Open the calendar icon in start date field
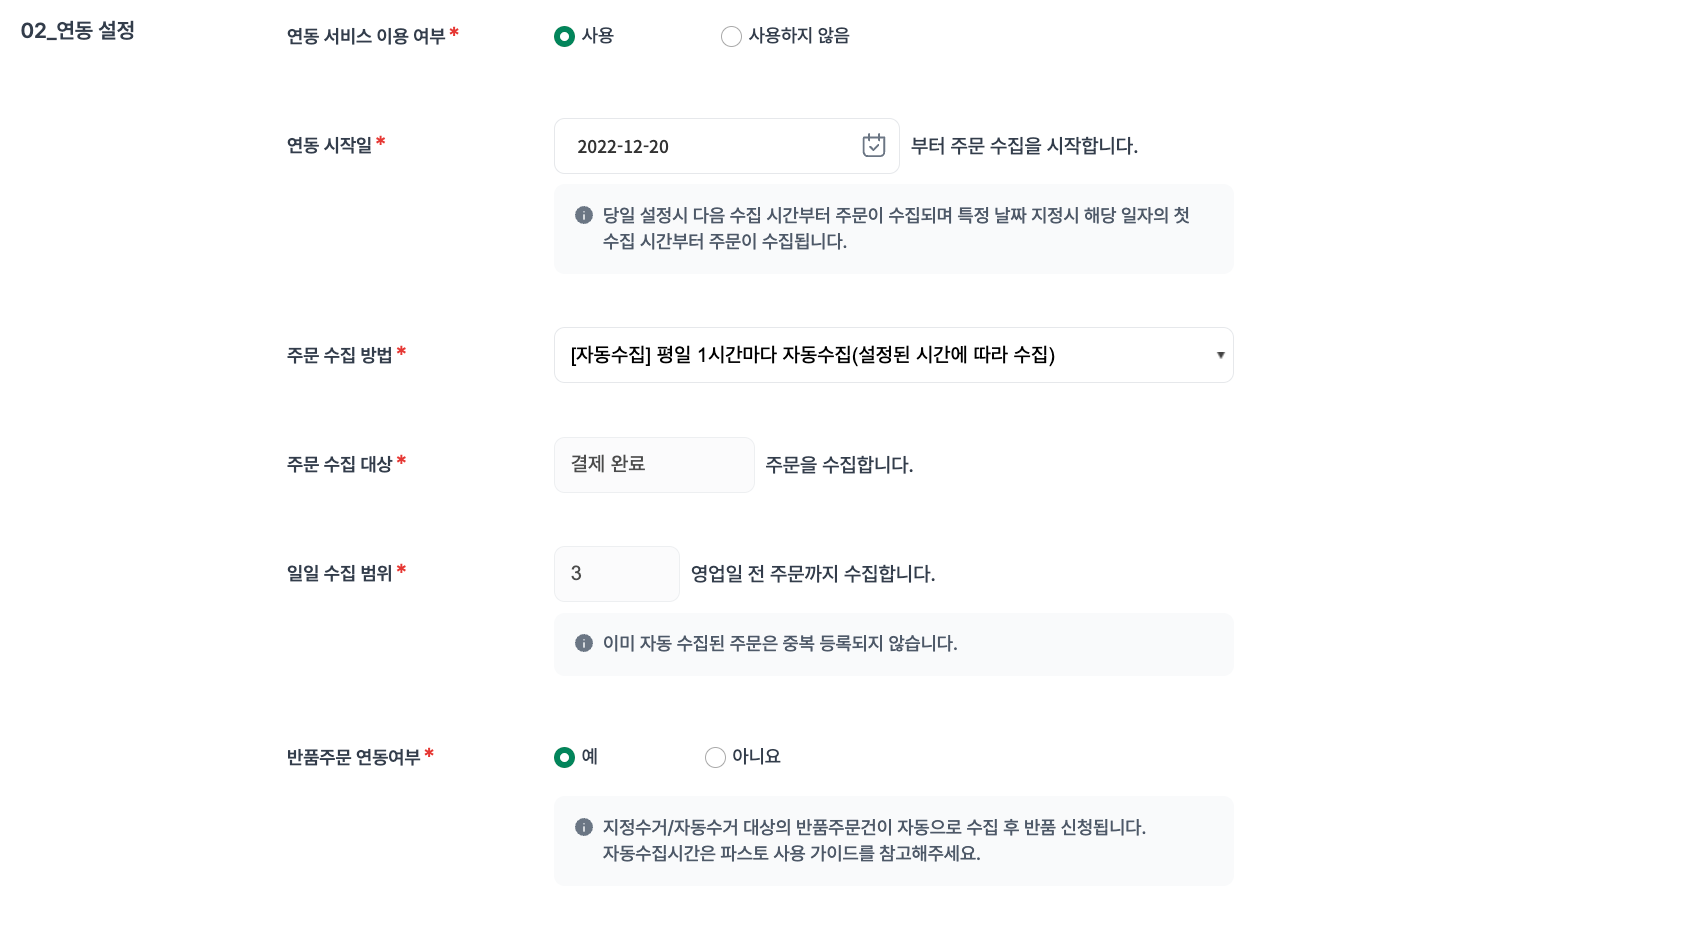This screenshot has width=1696, height=932. tap(874, 146)
